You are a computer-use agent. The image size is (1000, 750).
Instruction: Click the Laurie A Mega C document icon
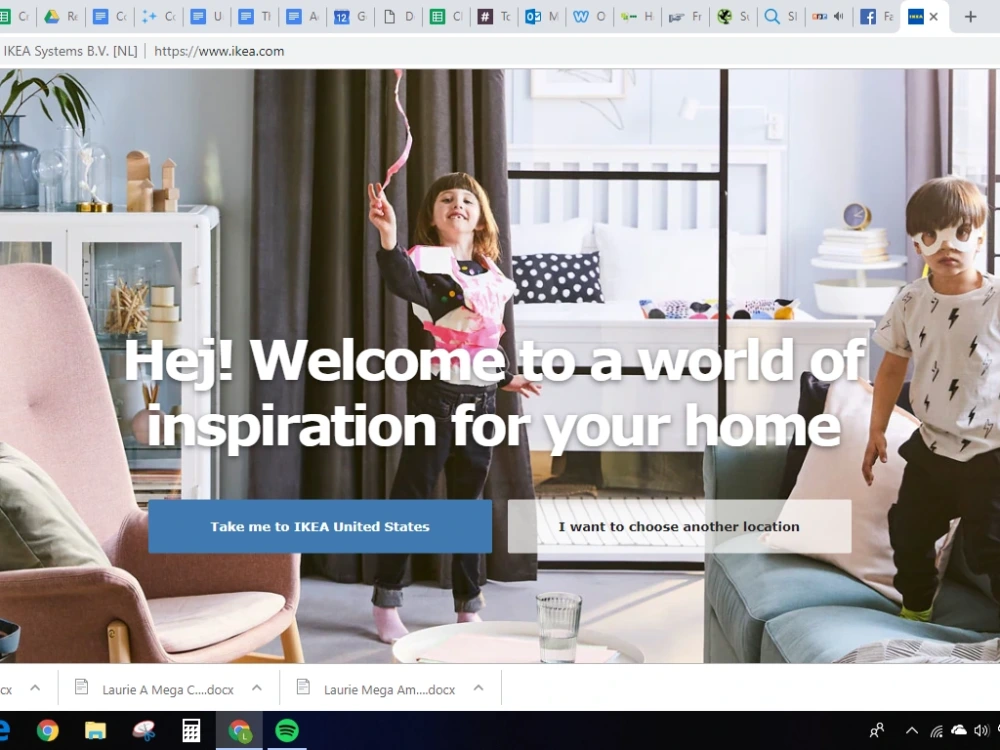point(81,686)
